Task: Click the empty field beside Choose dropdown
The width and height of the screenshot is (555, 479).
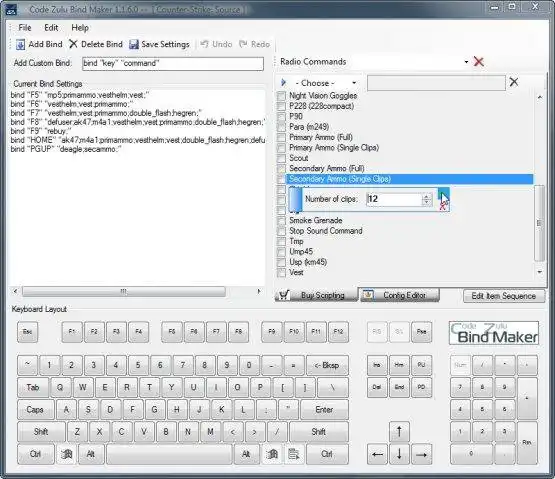Action: (436, 83)
